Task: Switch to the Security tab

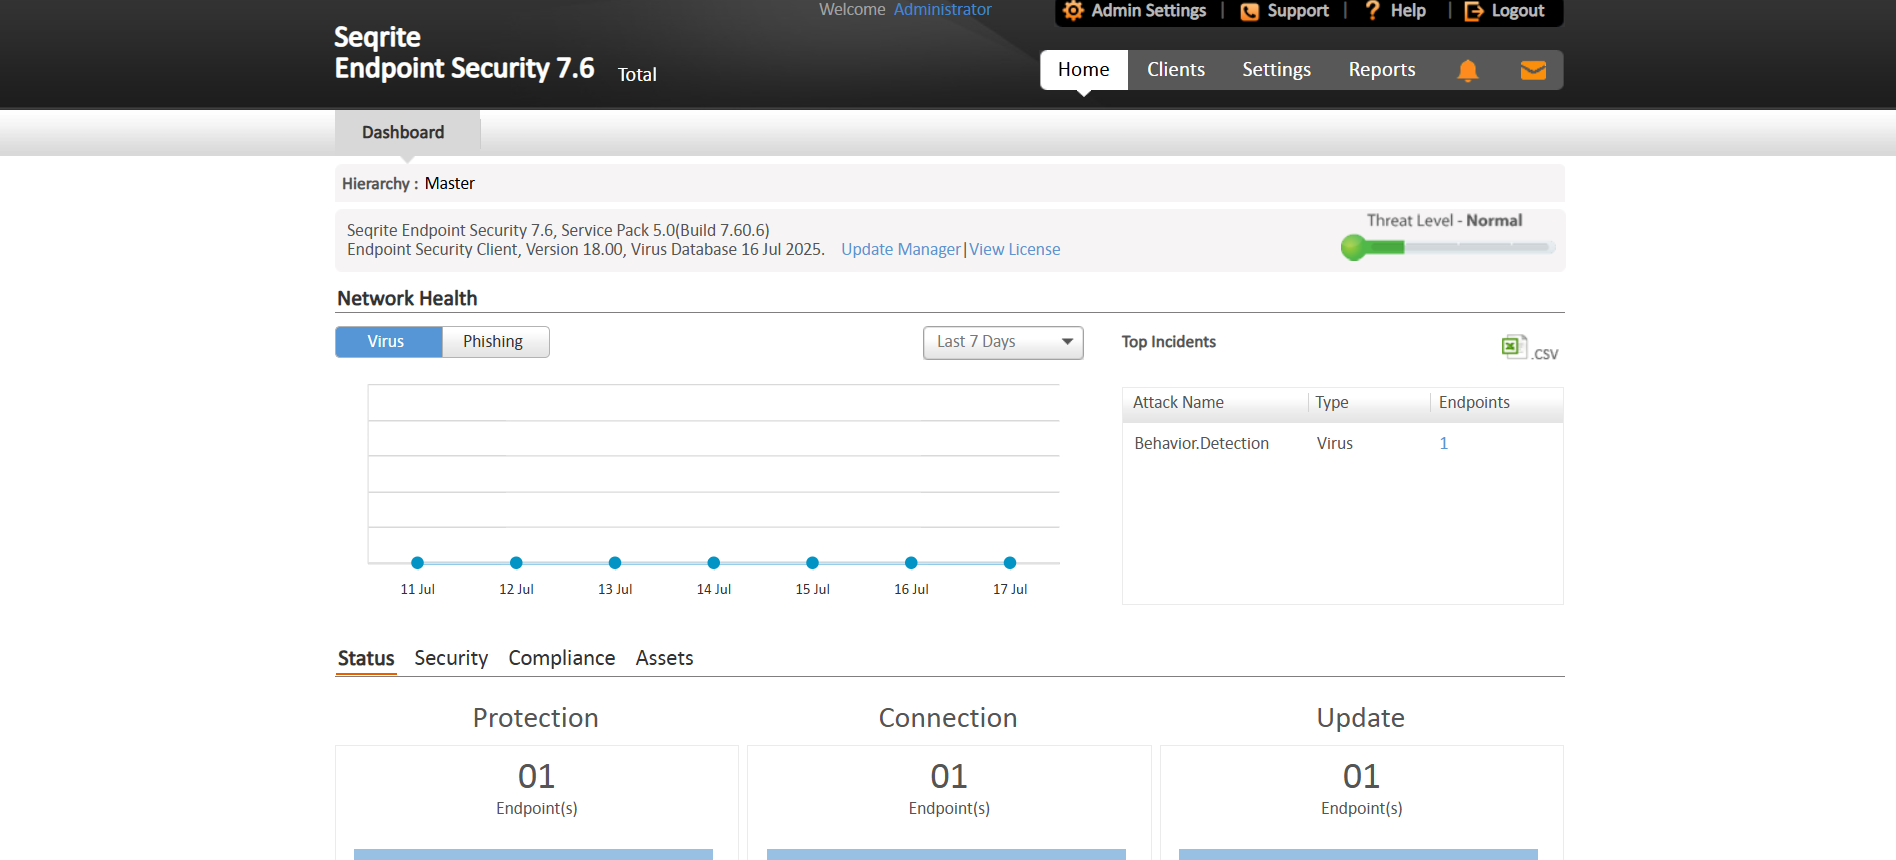Action: (451, 658)
